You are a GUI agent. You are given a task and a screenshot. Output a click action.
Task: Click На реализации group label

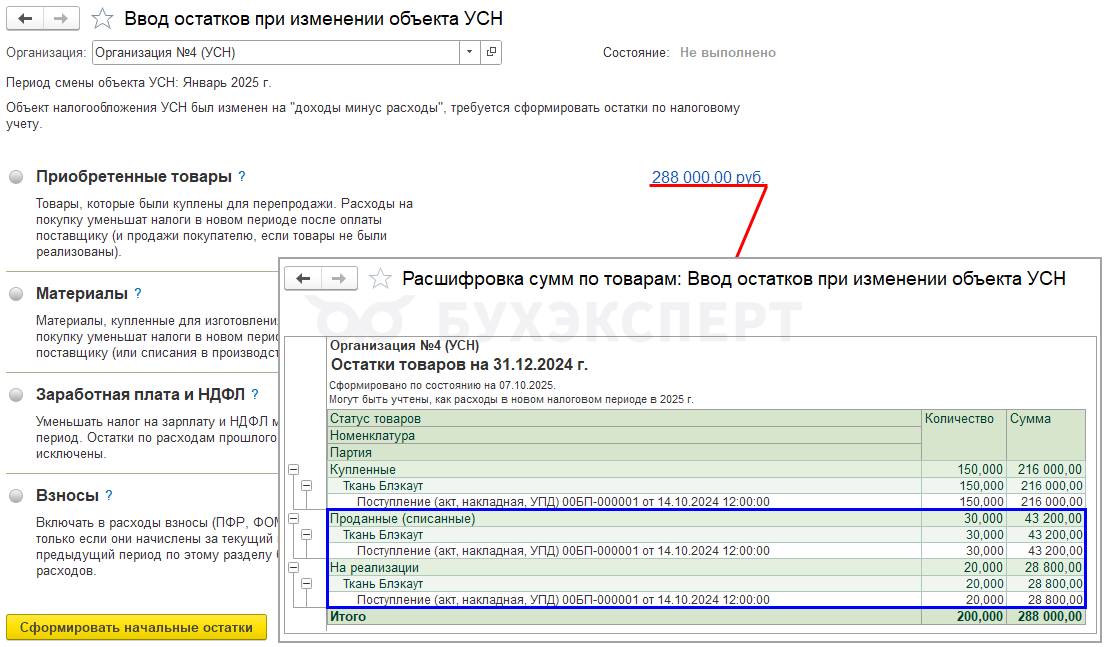(x=374, y=567)
